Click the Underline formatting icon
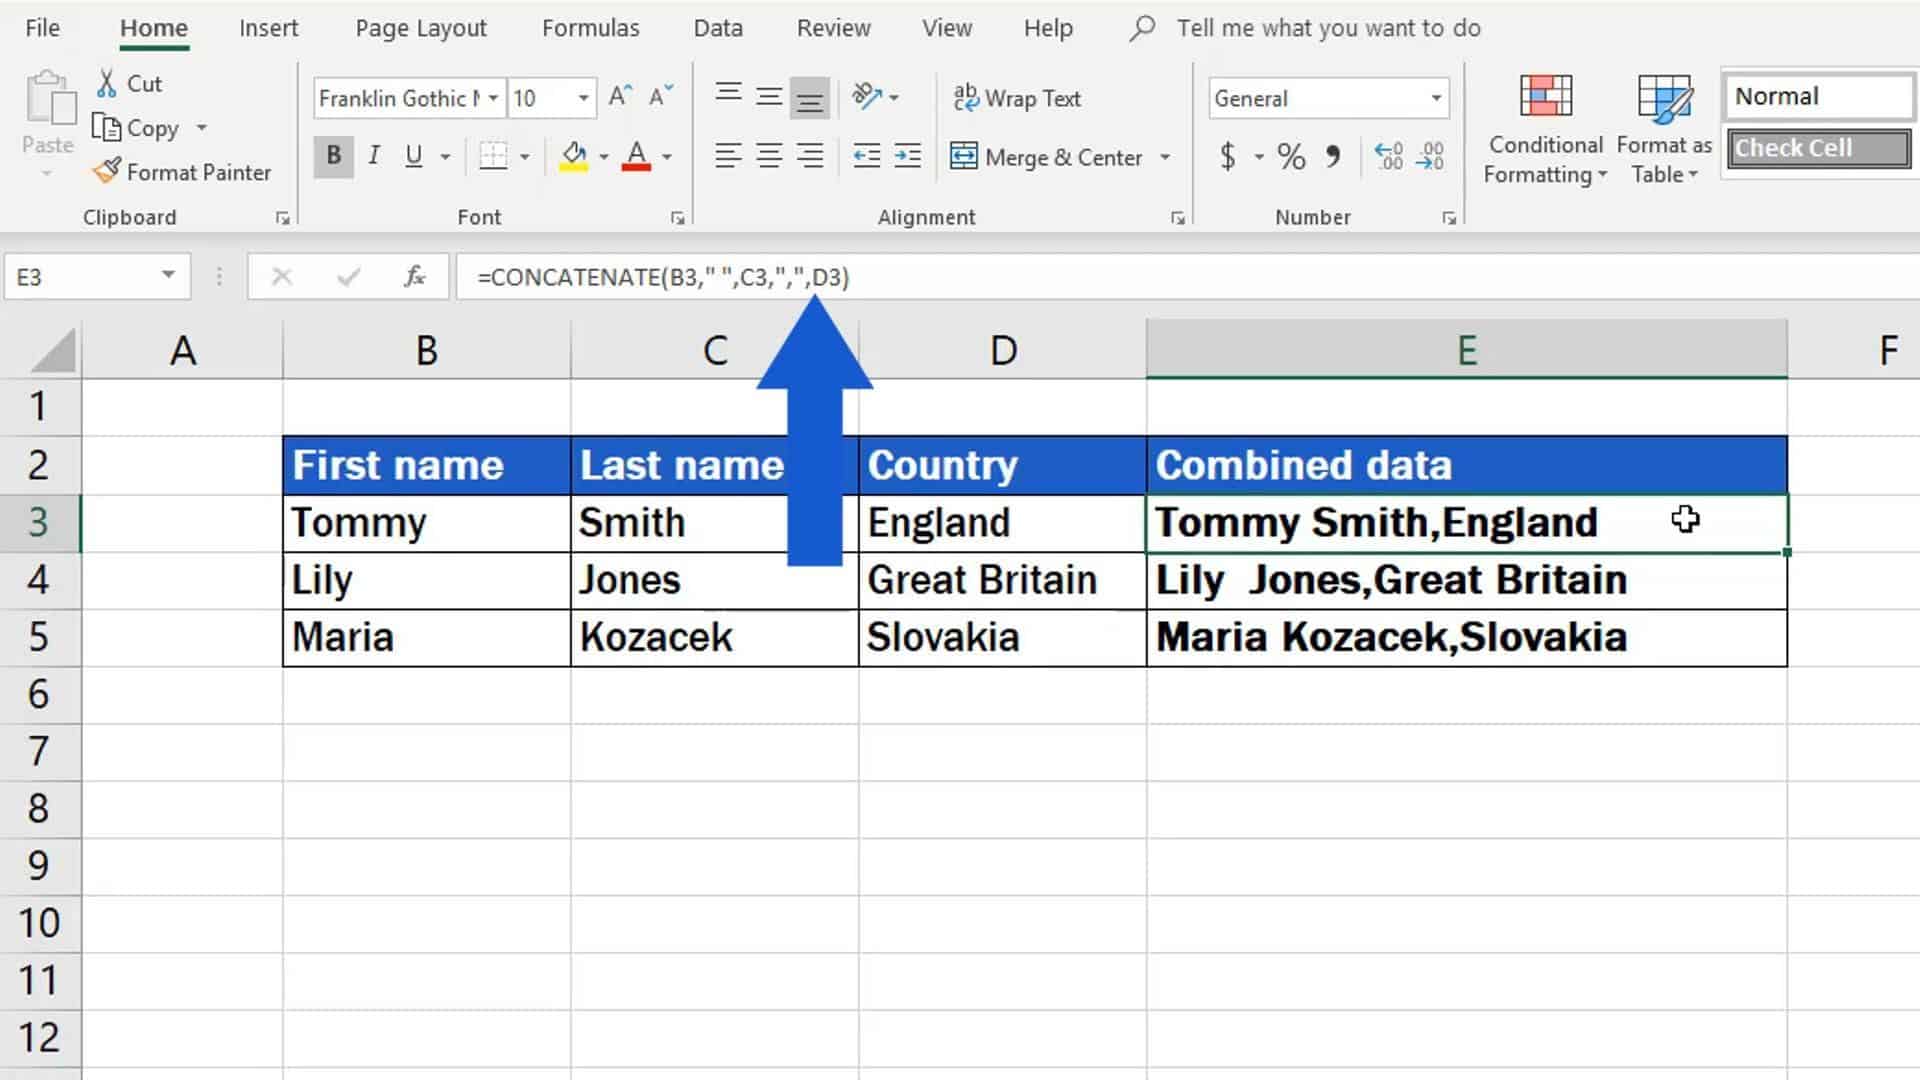The image size is (1920, 1080). coord(413,156)
